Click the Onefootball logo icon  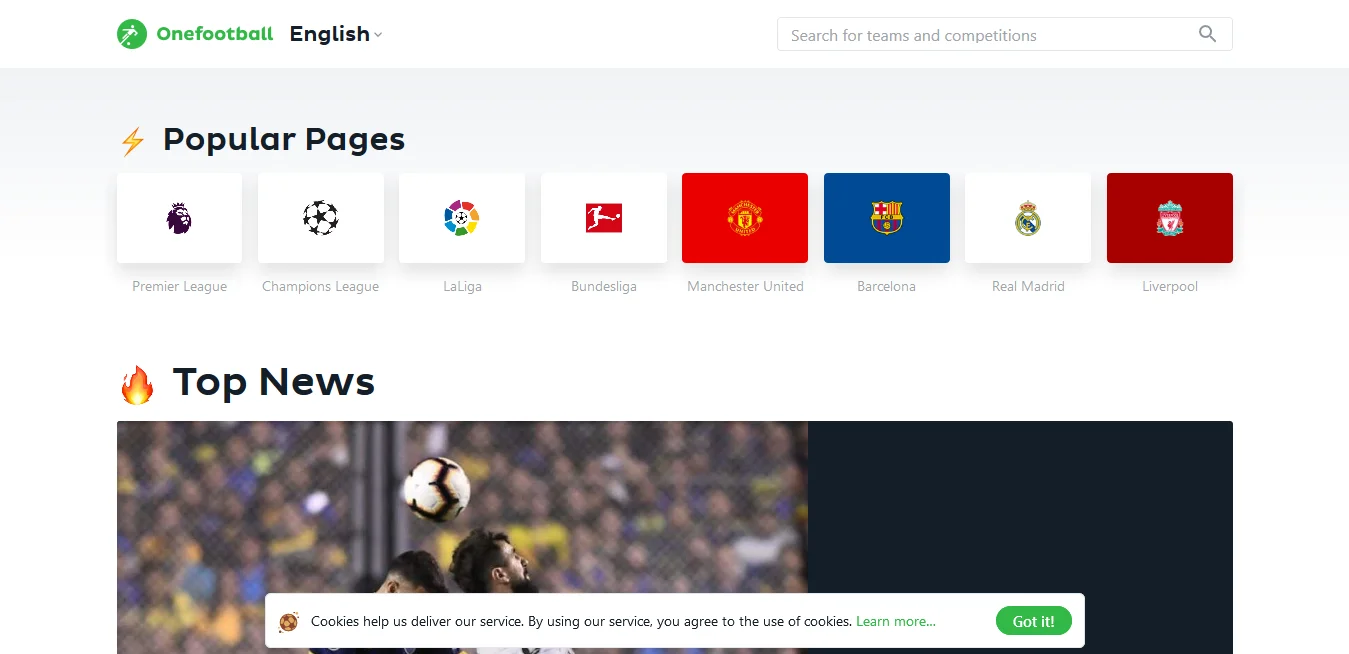tap(131, 34)
